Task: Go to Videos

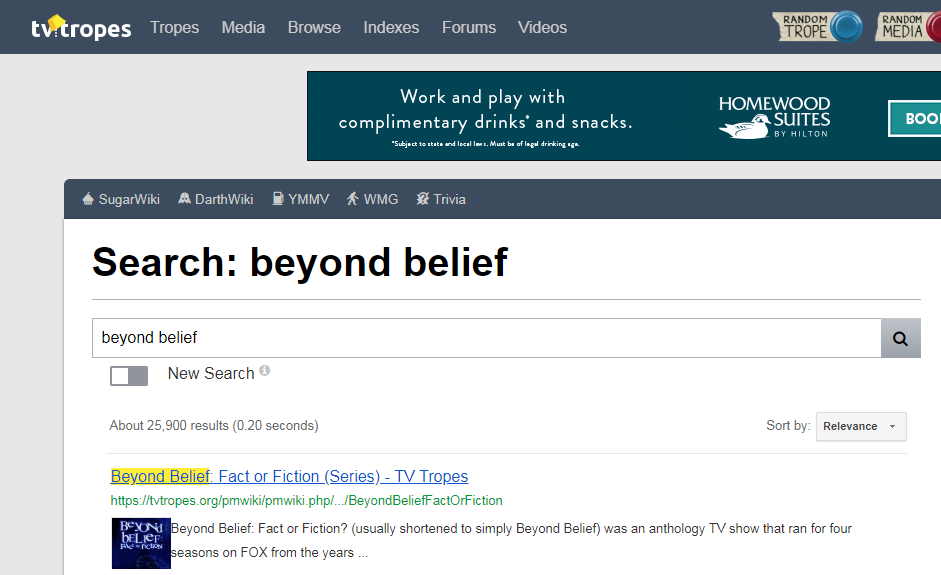Action: point(543,28)
